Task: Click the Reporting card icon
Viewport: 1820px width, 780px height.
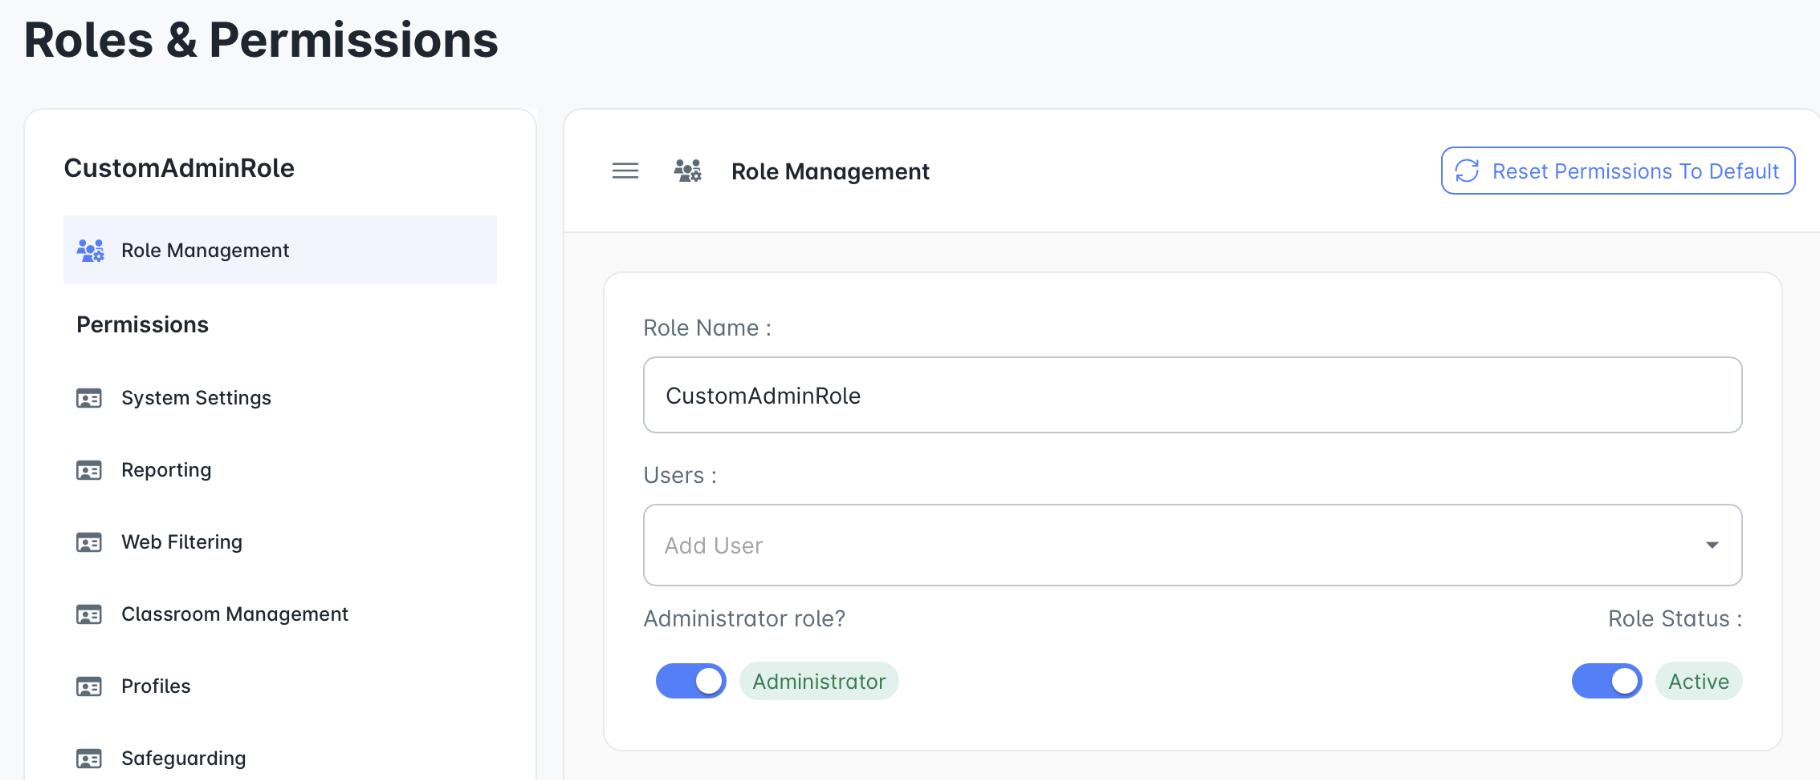Action: [x=89, y=470]
